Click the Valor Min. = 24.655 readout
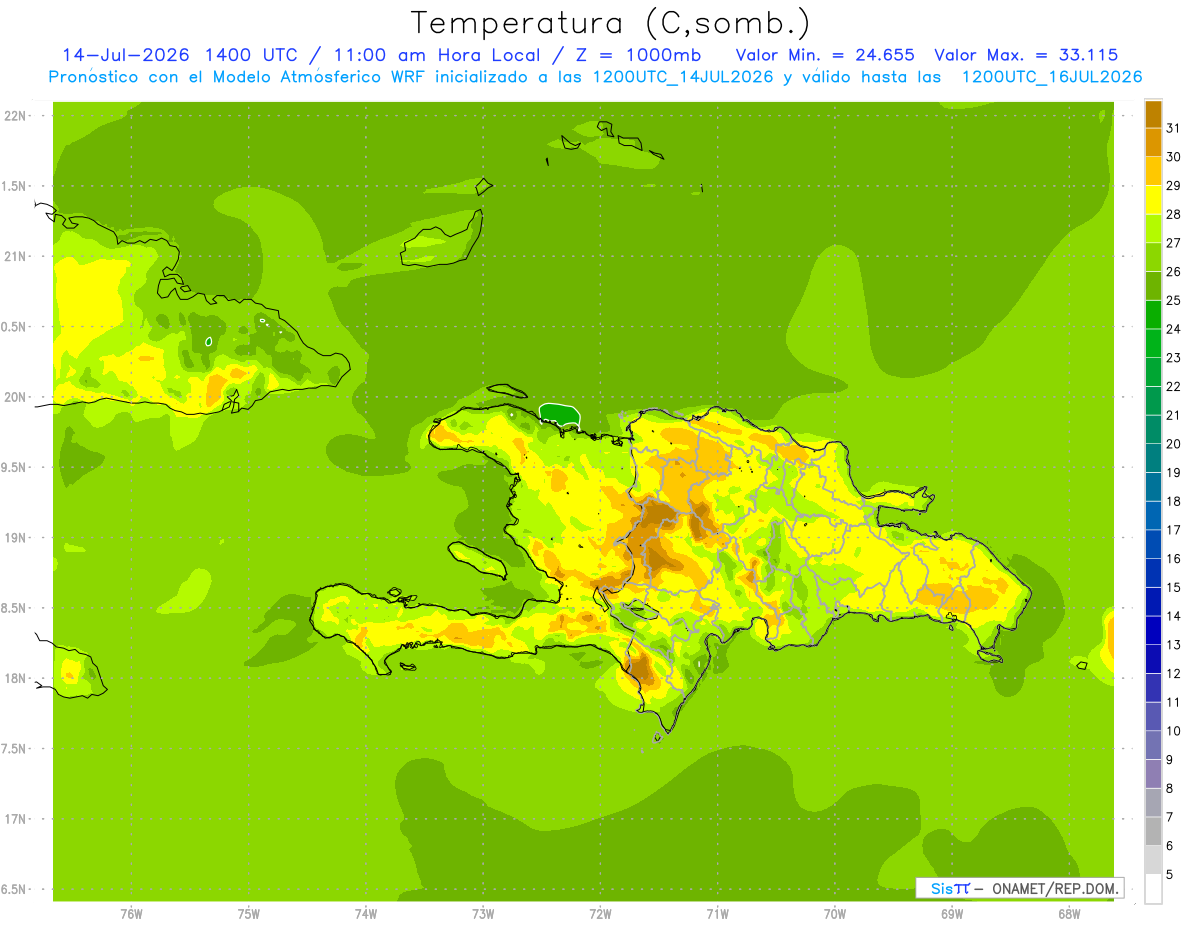1200x927 pixels. [x=825, y=55]
